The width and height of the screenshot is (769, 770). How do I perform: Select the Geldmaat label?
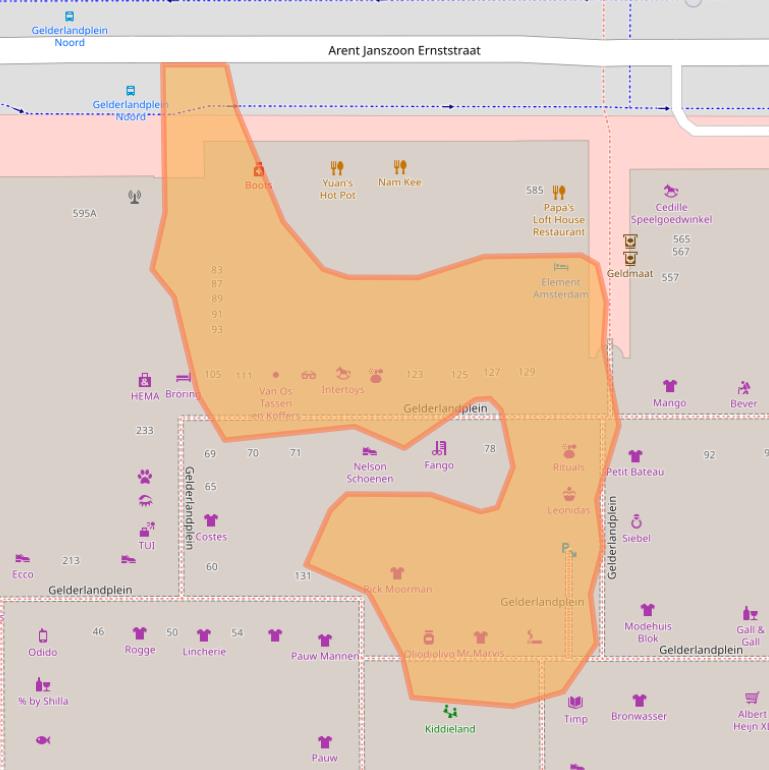pos(629,273)
